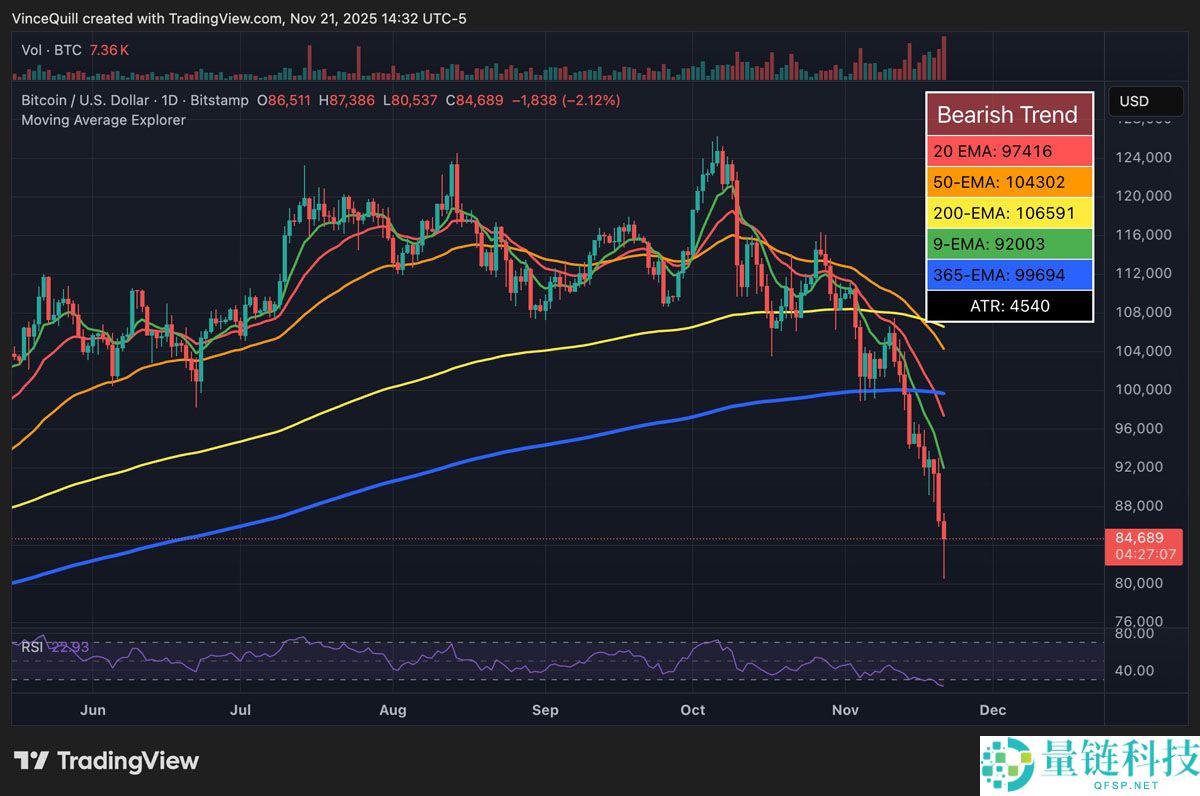Toggle the 9-EMA legend entry
This screenshot has width=1200, height=796.
pos(1009,244)
